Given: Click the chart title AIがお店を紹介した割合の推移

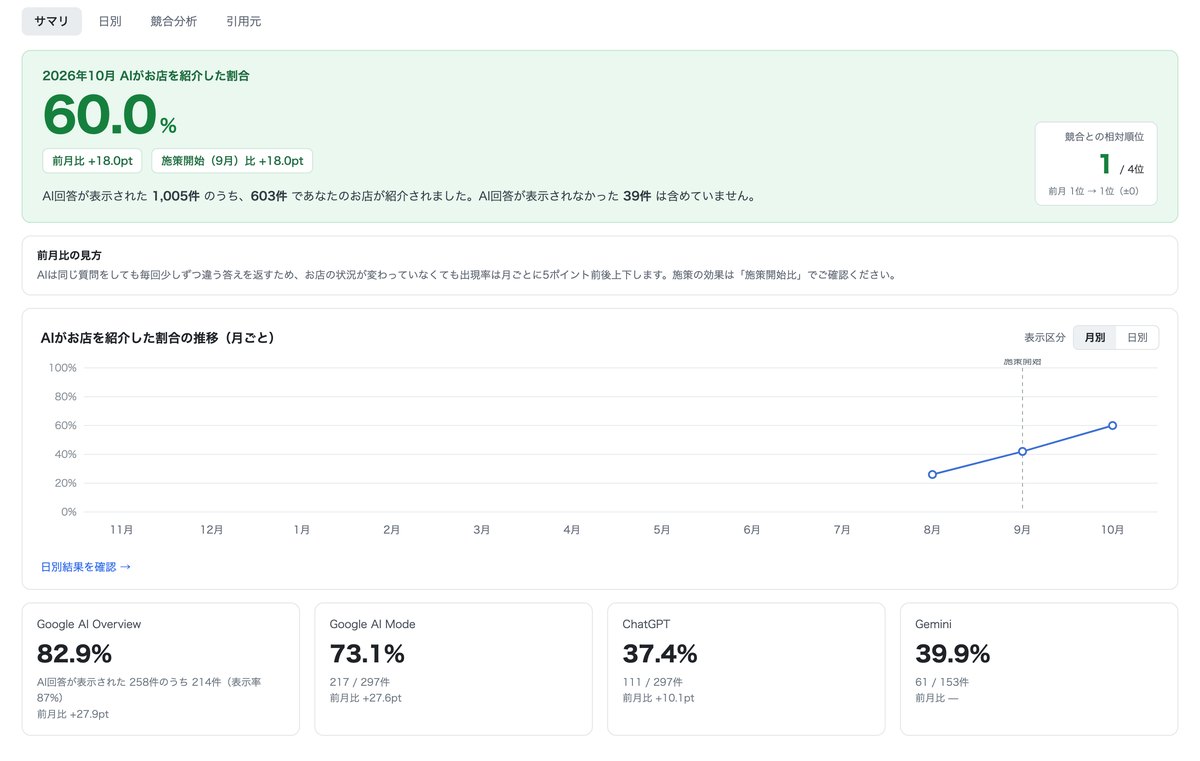Looking at the screenshot, I should coord(158,338).
